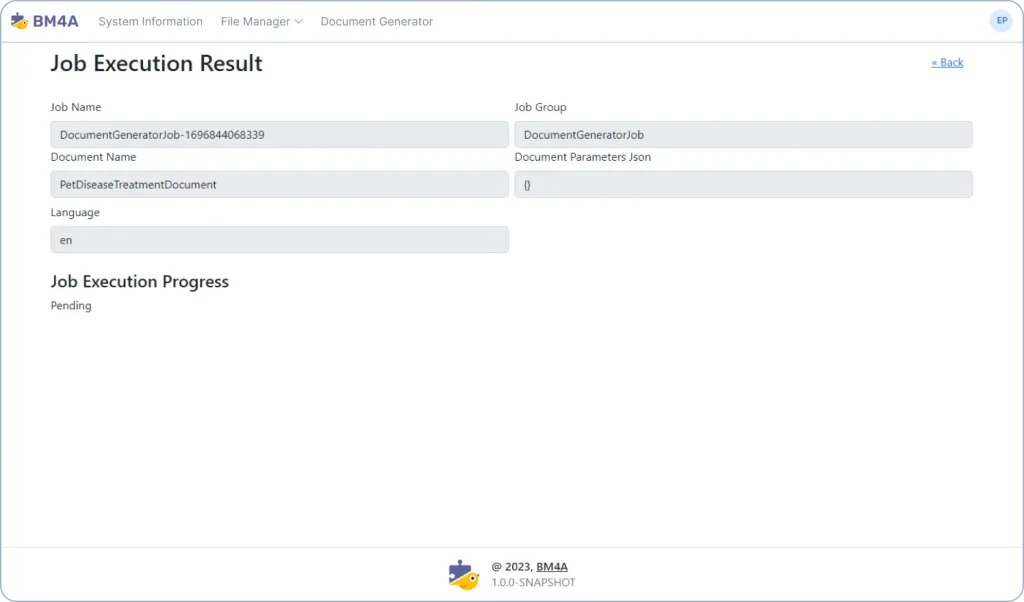Click the Job Name label
This screenshot has width=1024, height=602.
pyautogui.click(x=76, y=107)
